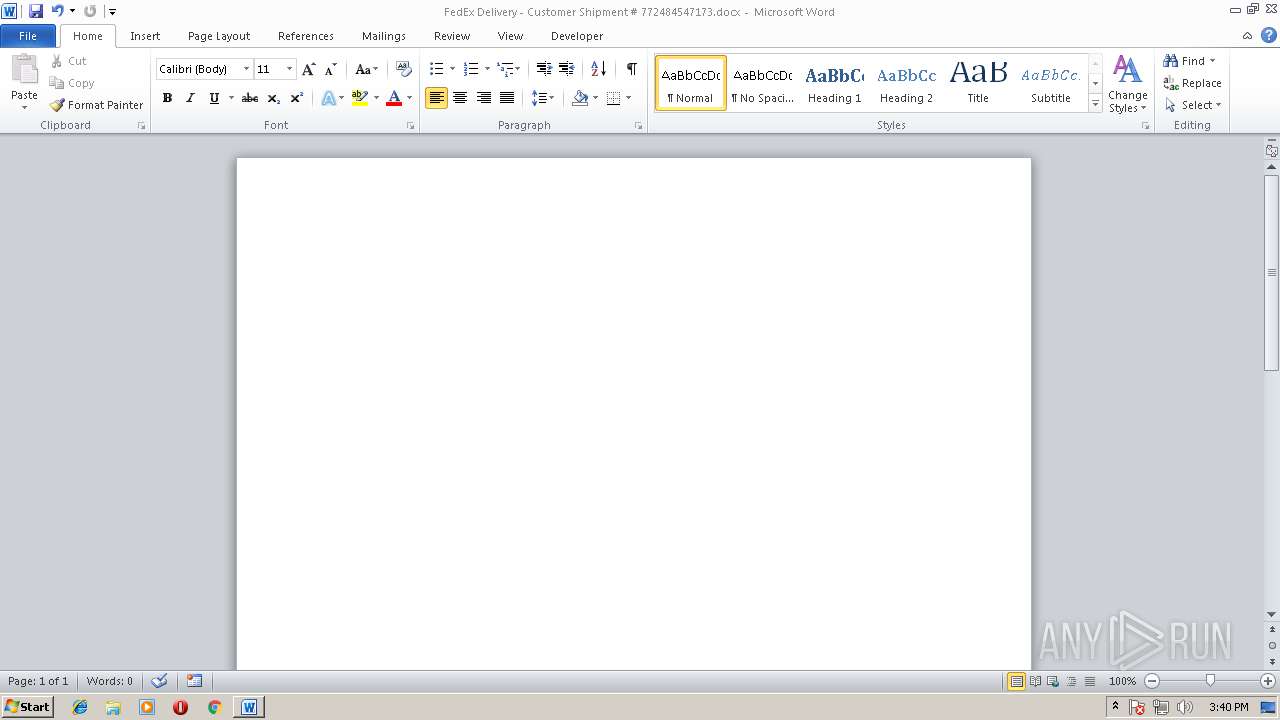
Task: Click the Sort A-Z icon
Action: click(x=598, y=69)
